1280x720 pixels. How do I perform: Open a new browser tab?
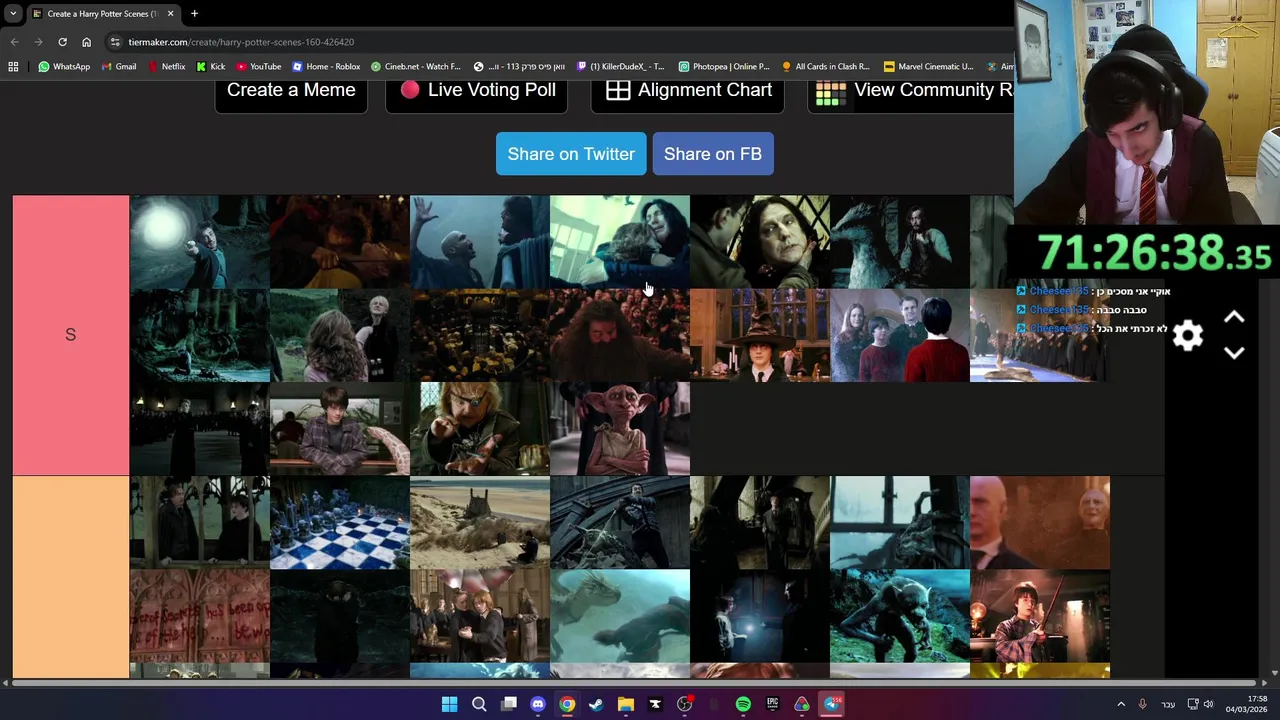tap(194, 14)
